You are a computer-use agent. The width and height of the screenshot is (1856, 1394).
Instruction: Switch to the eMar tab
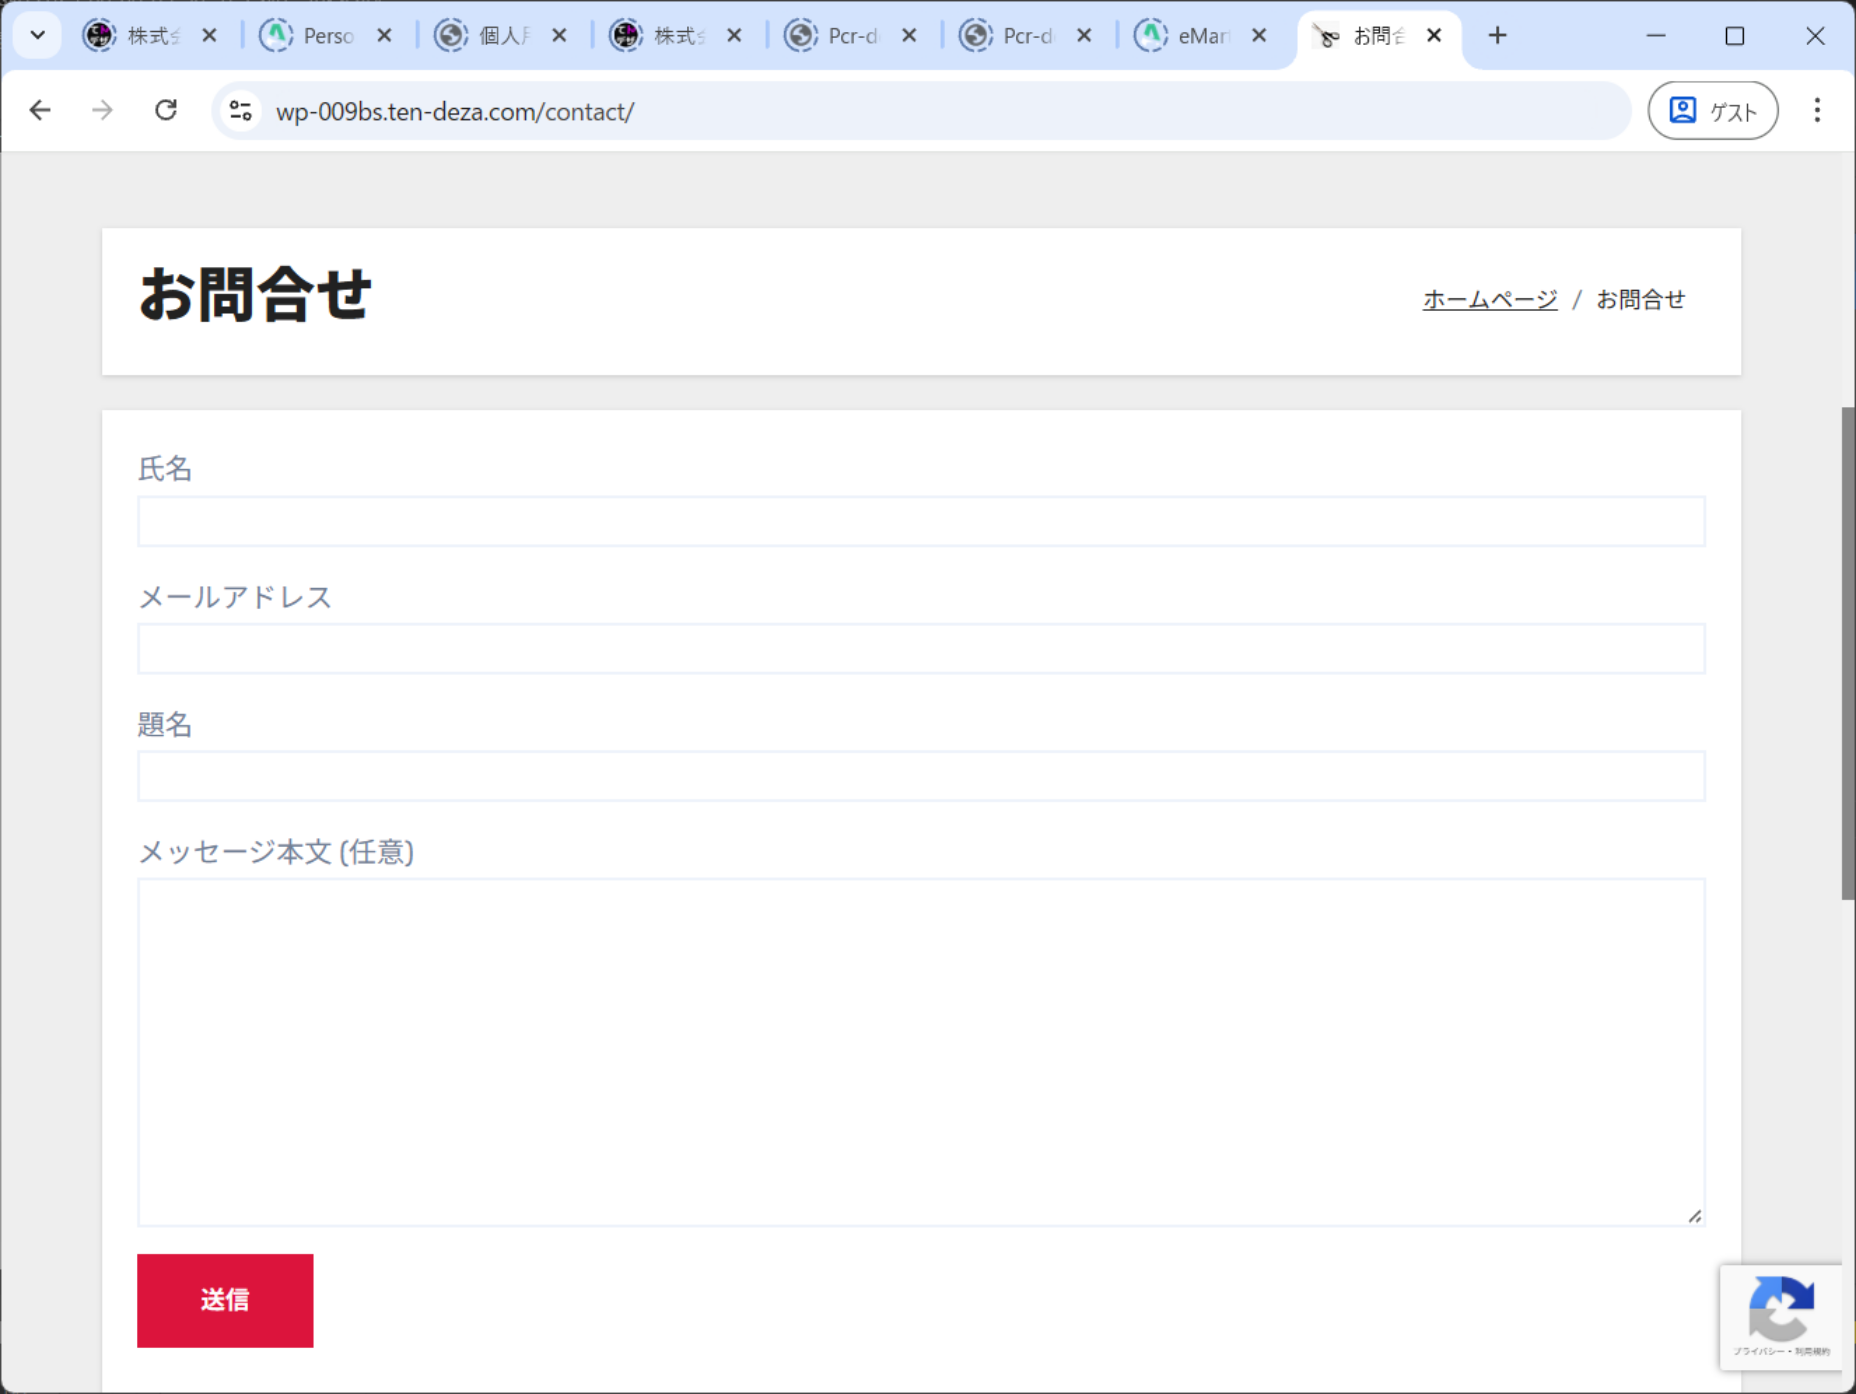pos(1190,36)
